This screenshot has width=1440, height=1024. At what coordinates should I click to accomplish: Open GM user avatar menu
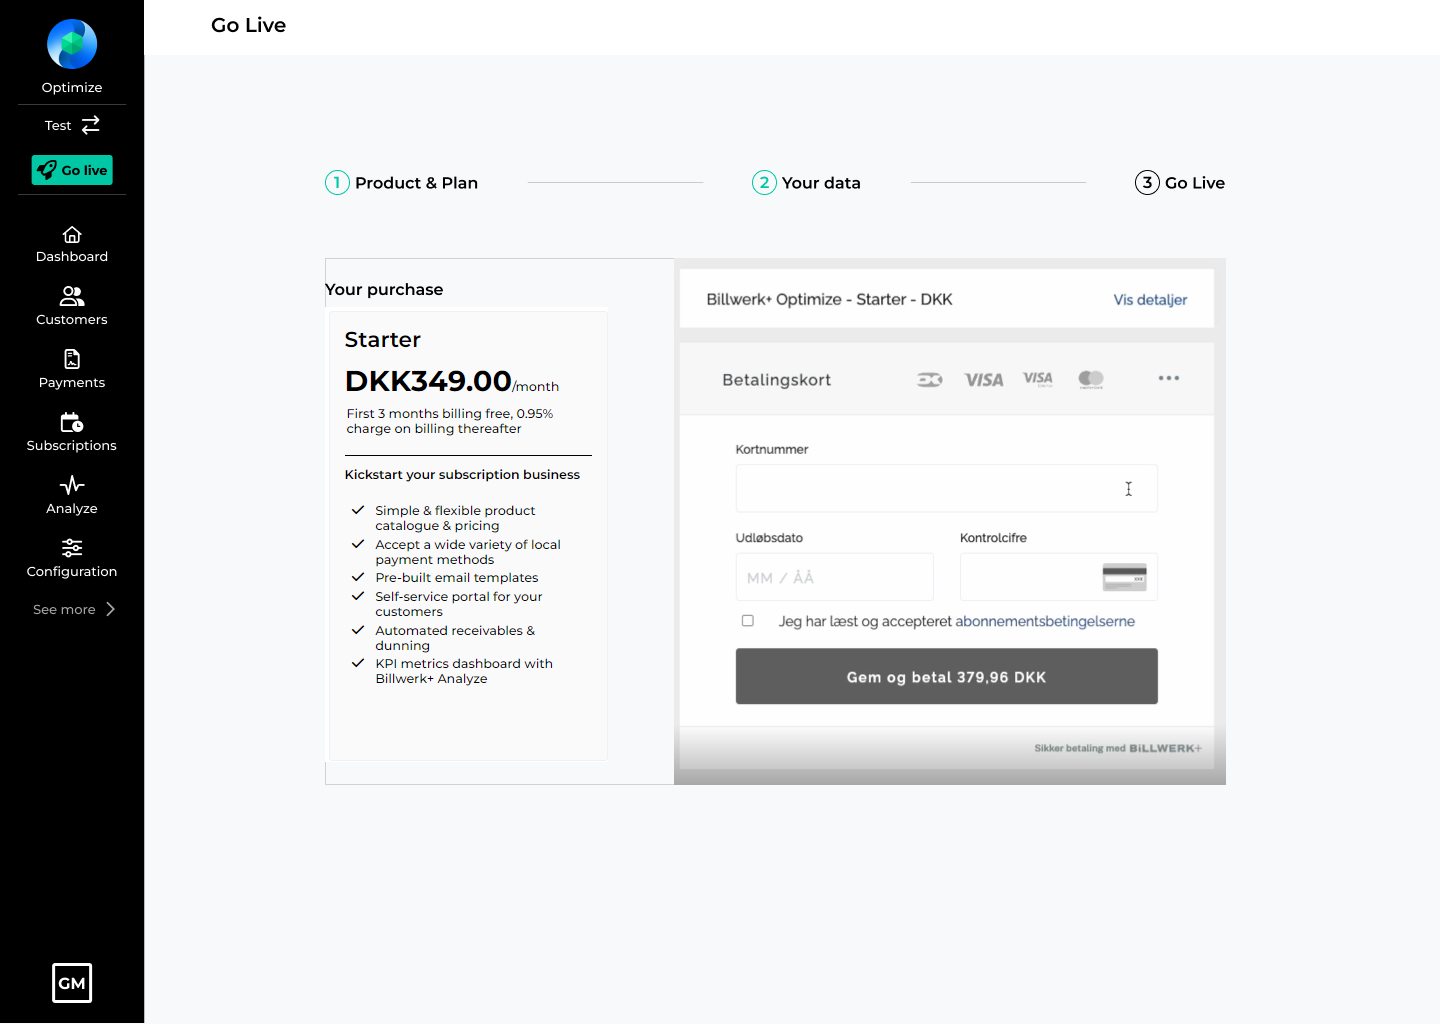(x=72, y=983)
